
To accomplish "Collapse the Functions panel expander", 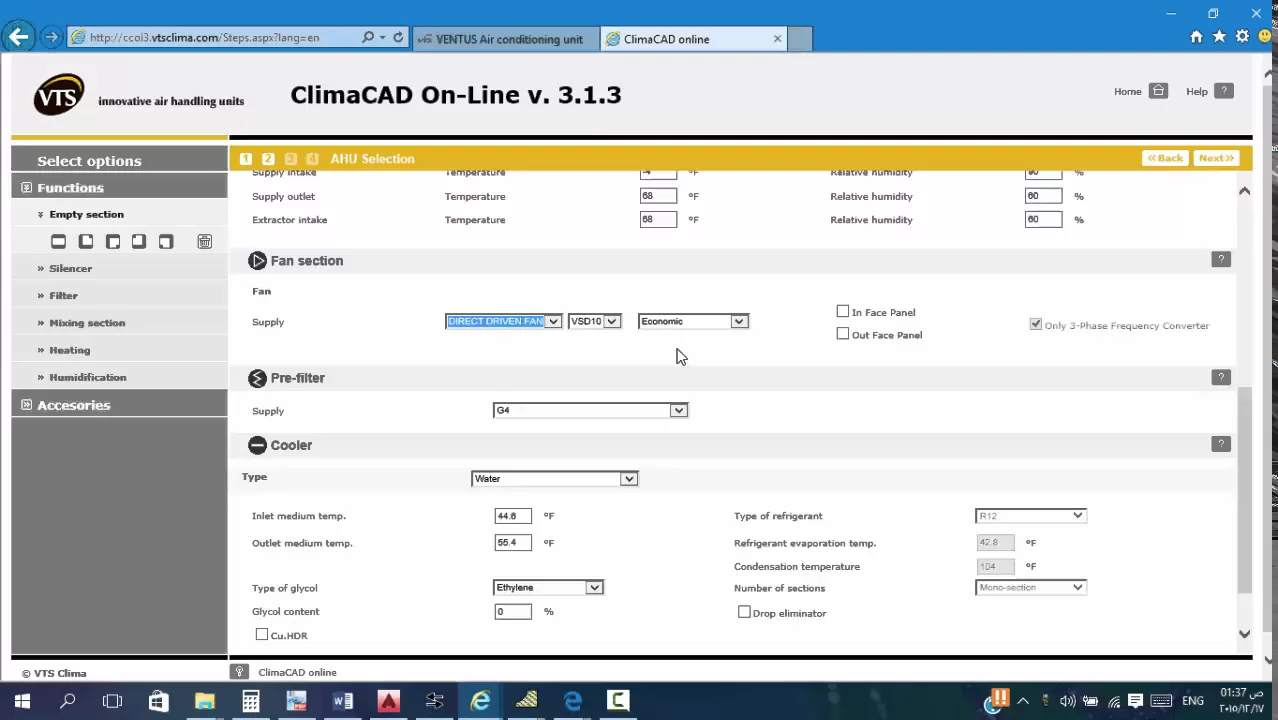I will coord(27,188).
